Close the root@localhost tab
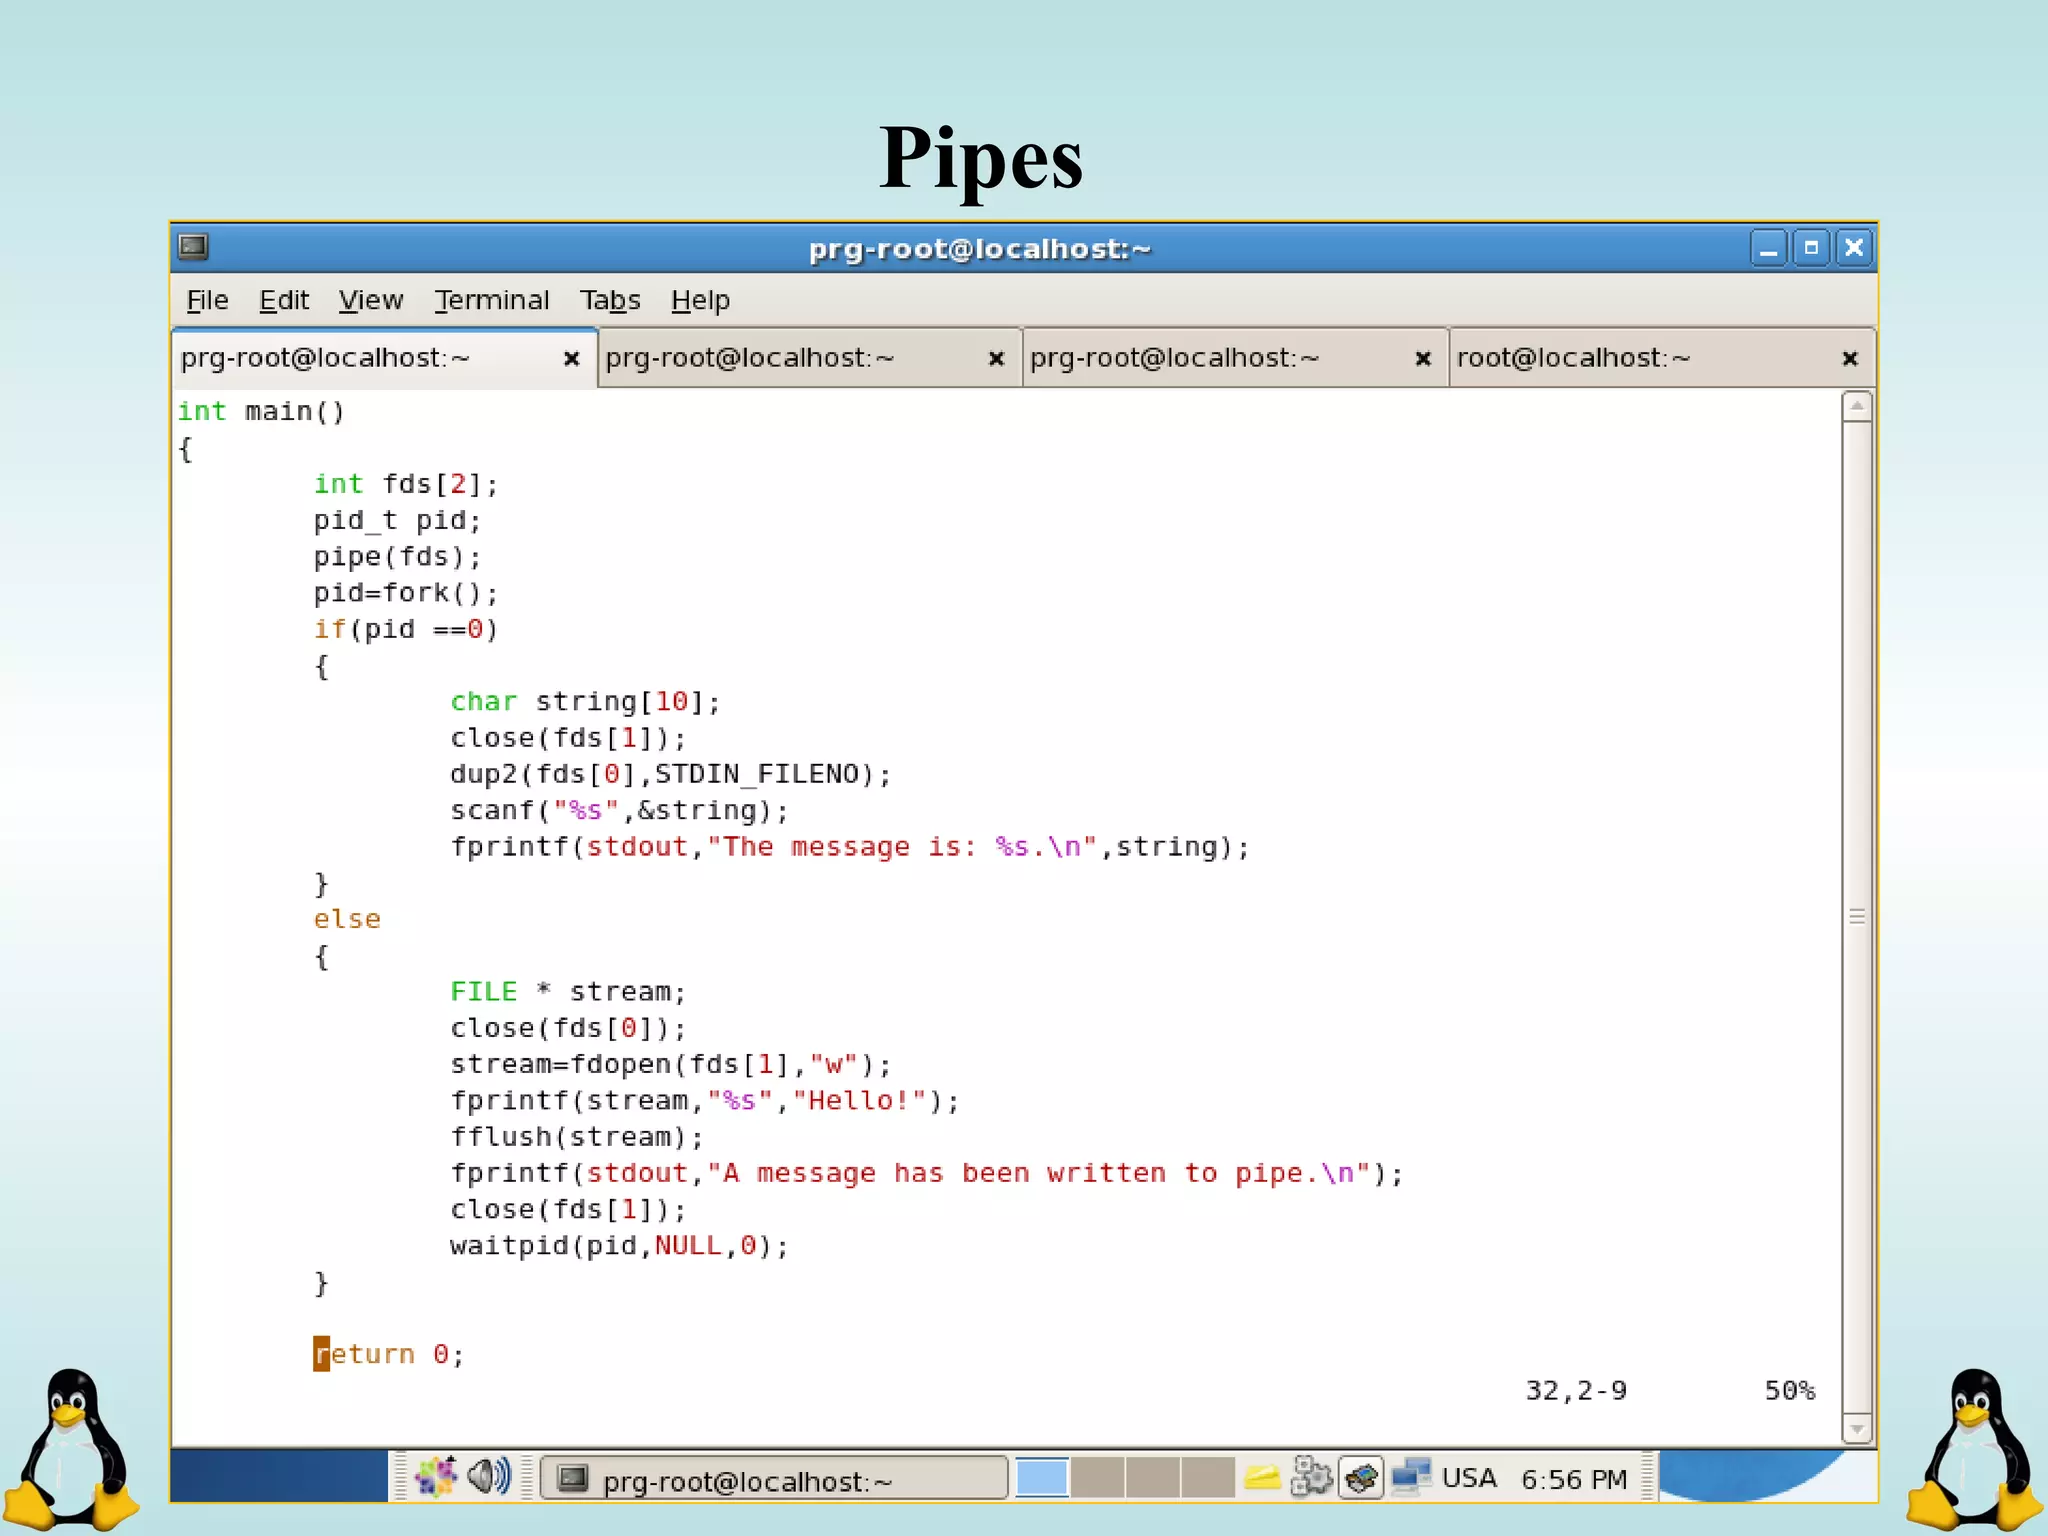The width and height of the screenshot is (2048, 1536). click(x=1850, y=358)
